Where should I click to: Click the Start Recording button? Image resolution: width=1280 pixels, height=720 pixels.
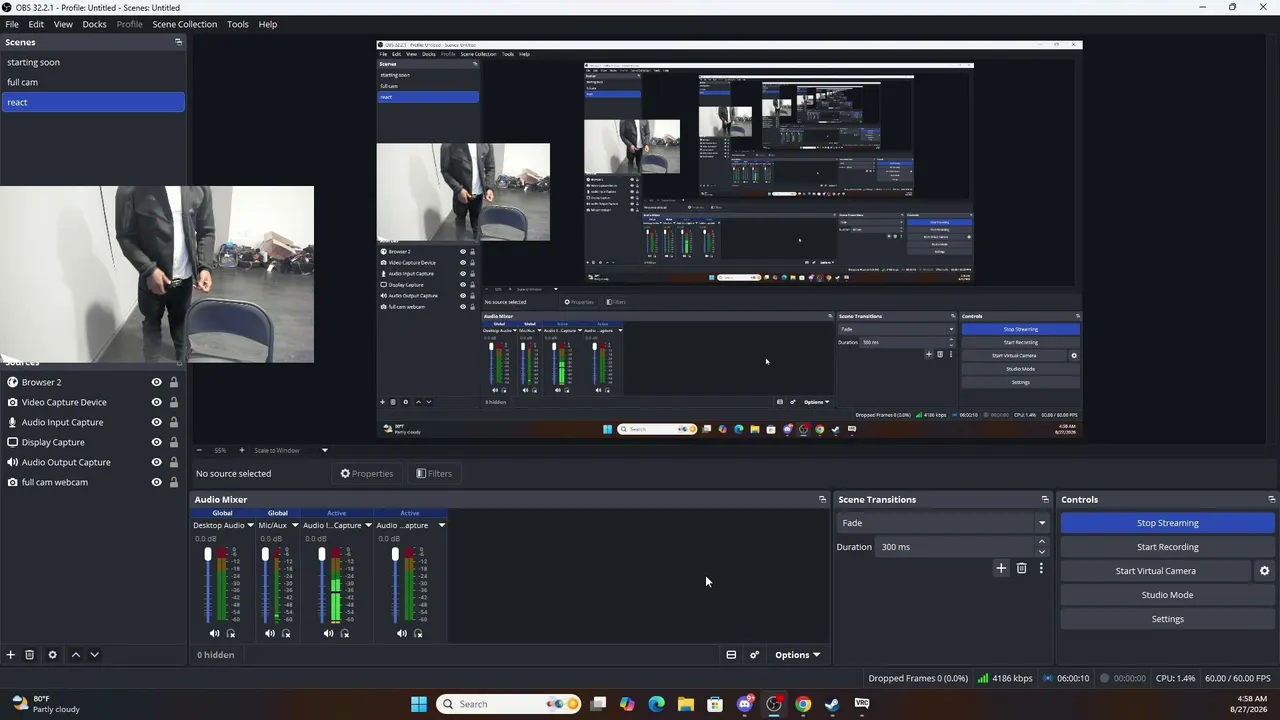tap(1167, 547)
